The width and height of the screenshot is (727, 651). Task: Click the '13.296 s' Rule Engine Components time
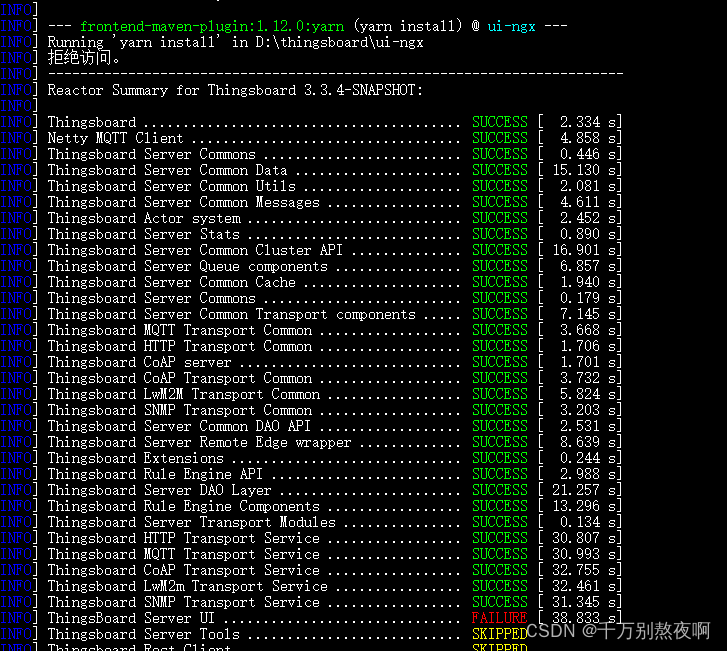584,506
